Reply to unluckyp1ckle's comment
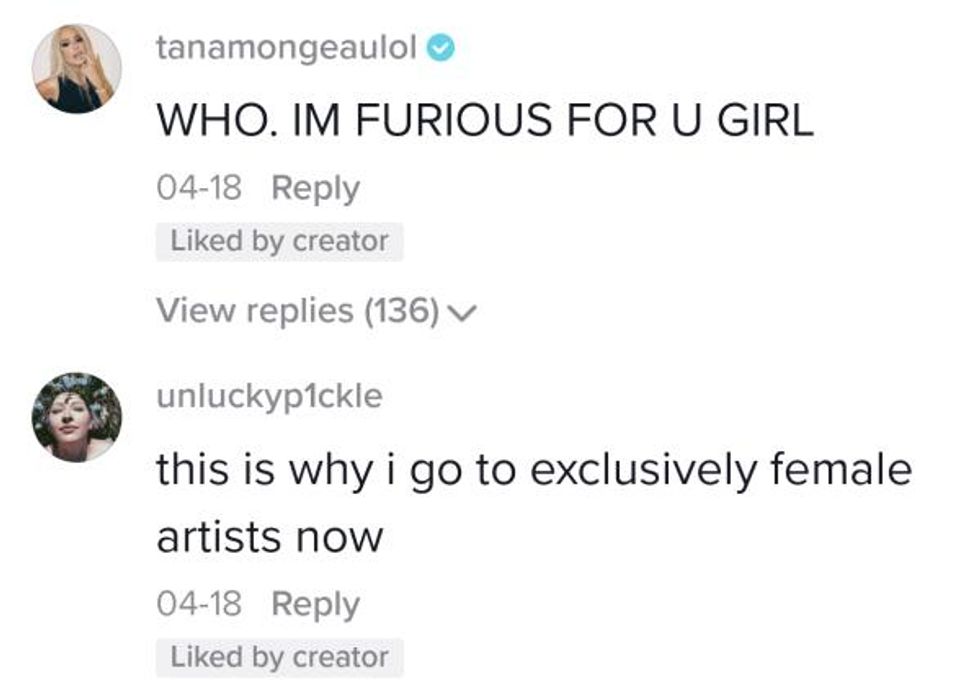 (315, 604)
